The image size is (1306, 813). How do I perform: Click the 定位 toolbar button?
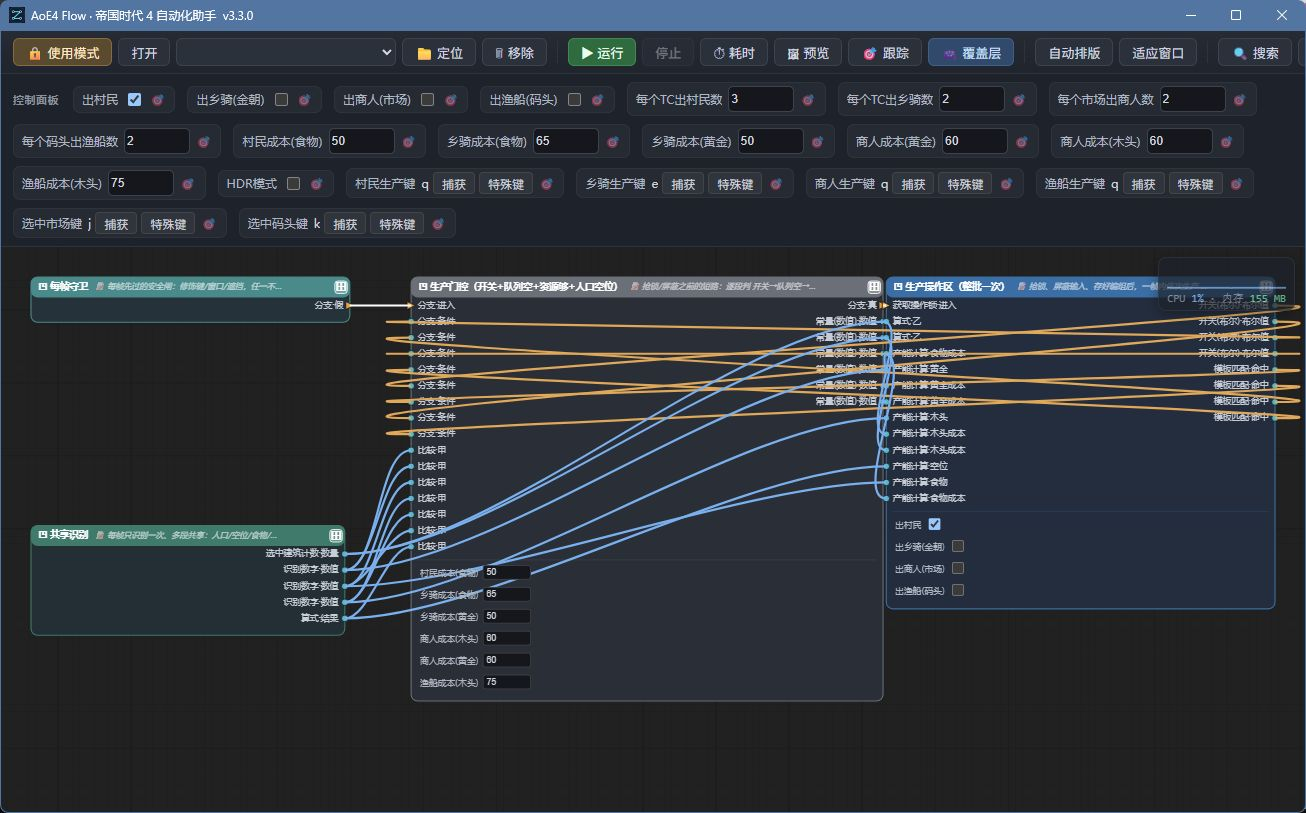(439, 53)
